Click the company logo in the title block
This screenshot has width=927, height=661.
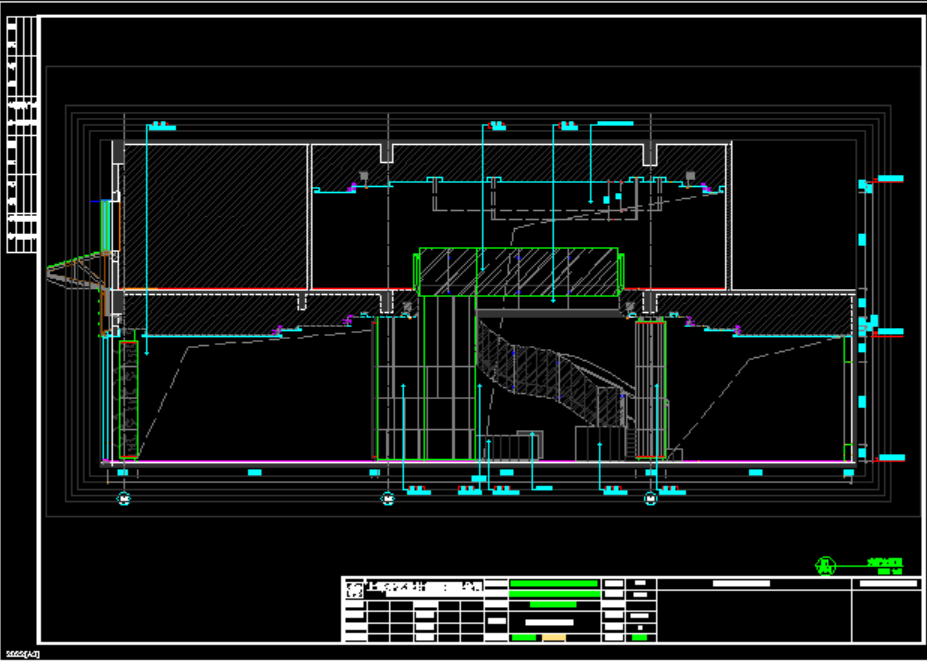point(355,590)
